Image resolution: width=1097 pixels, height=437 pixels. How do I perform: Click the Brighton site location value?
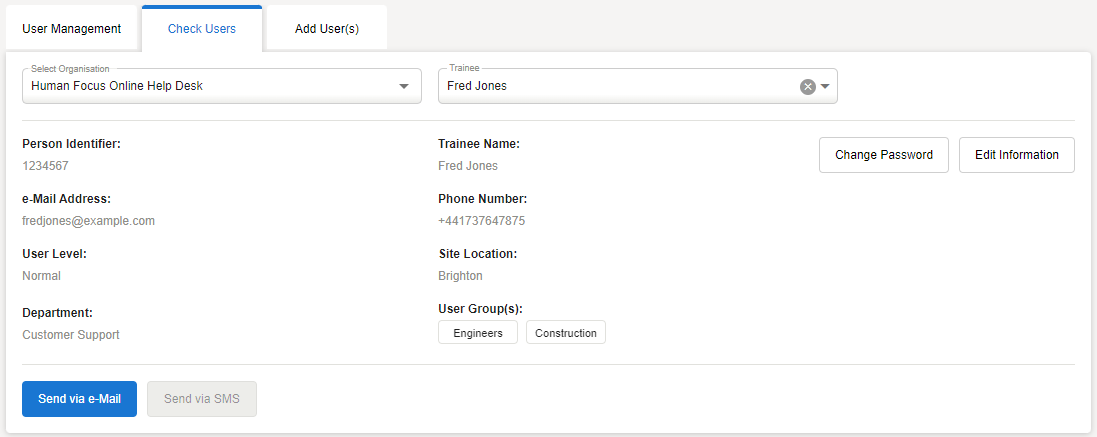pyautogui.click(x=460, y=276)
